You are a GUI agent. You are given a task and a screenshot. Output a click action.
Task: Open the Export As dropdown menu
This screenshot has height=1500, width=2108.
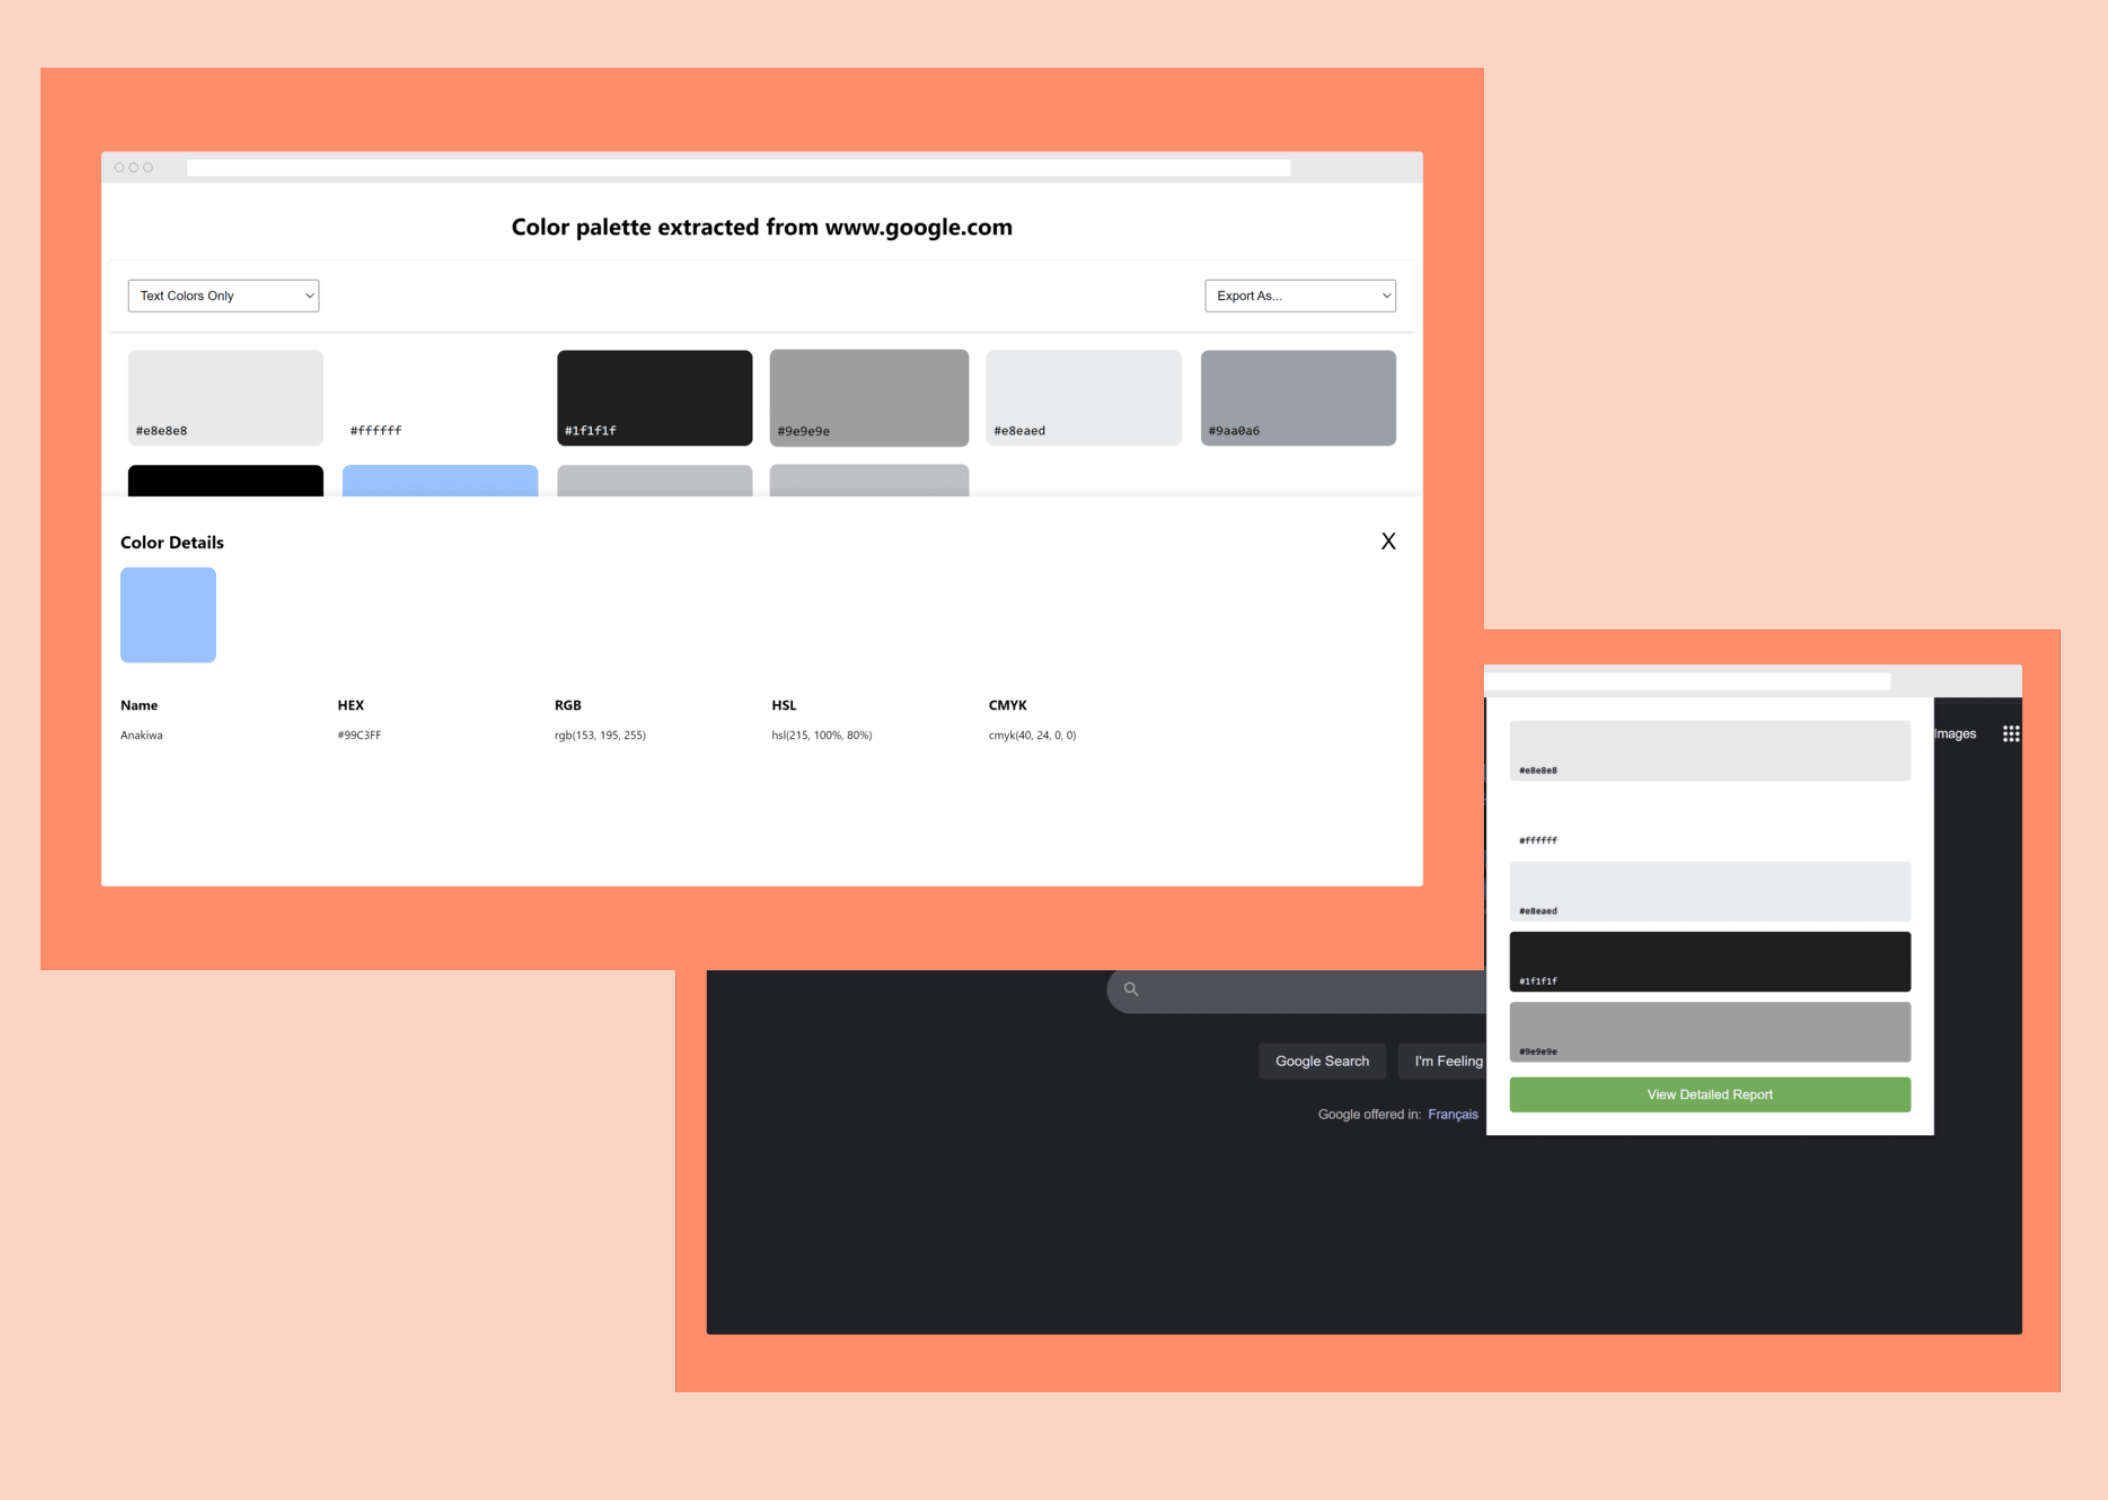coord(1298,295)
